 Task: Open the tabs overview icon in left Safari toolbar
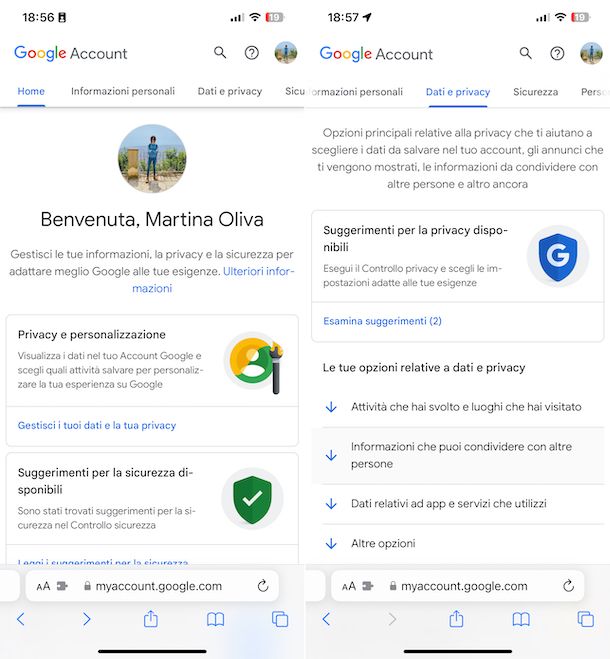[280, 619]
